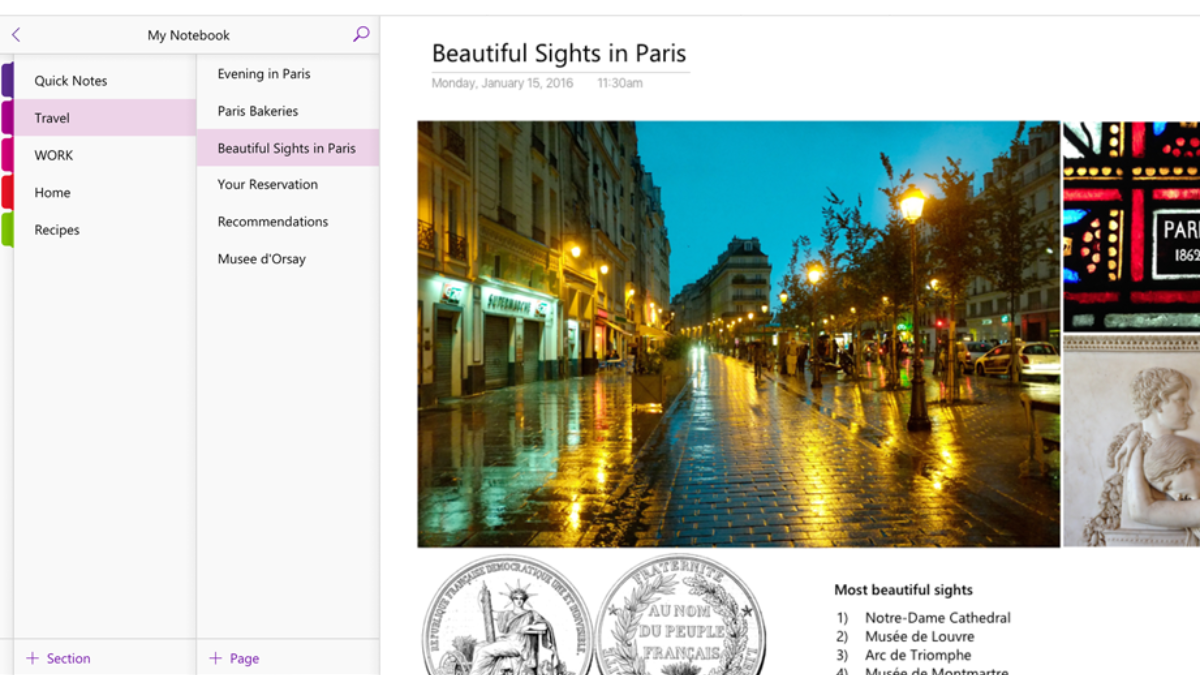The height and width of the screenshot is (675, 1200).
Task: Click the red Home color tab
Action: 7,192
